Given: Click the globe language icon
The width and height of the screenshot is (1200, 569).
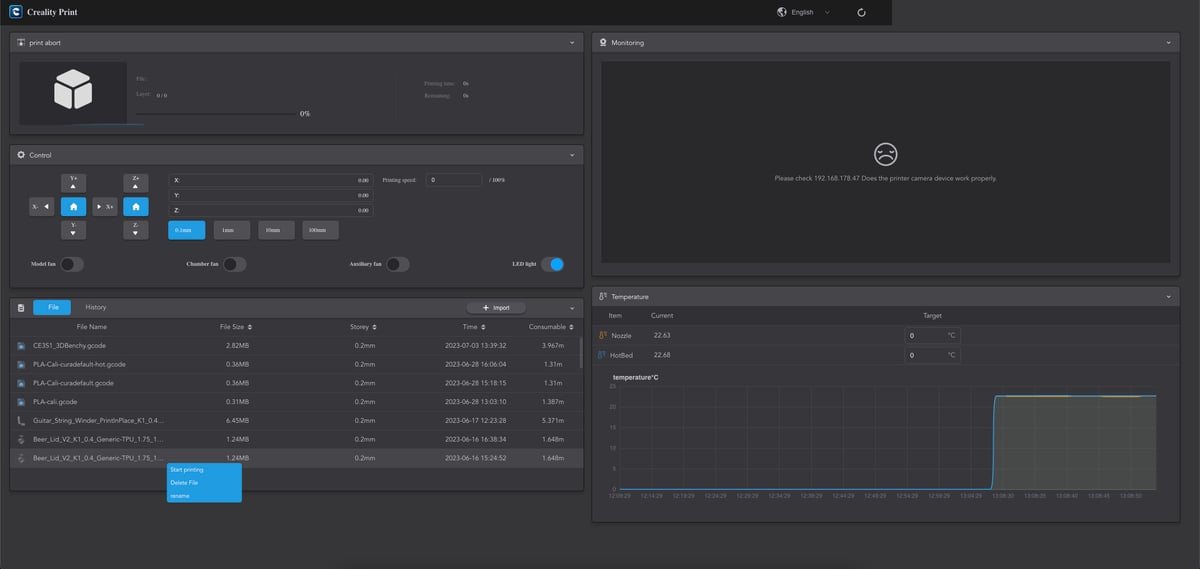Looking at the screenshot, I should pyautogui.click(x=782, y=12).
